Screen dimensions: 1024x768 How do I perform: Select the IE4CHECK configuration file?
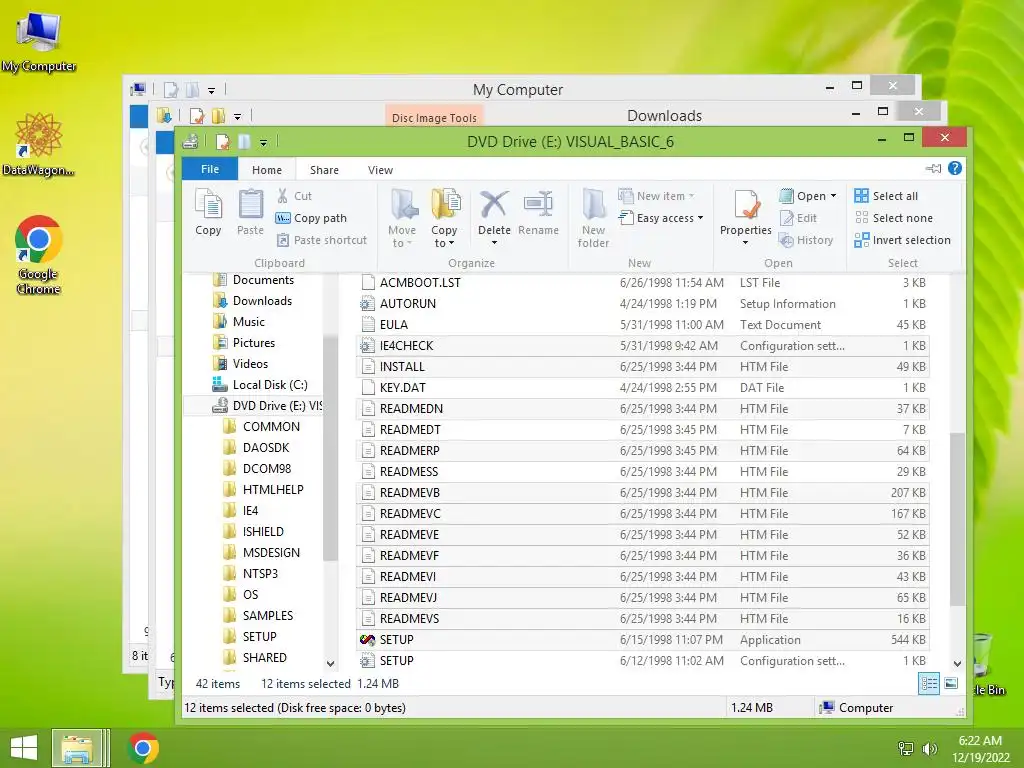(643, 345)
